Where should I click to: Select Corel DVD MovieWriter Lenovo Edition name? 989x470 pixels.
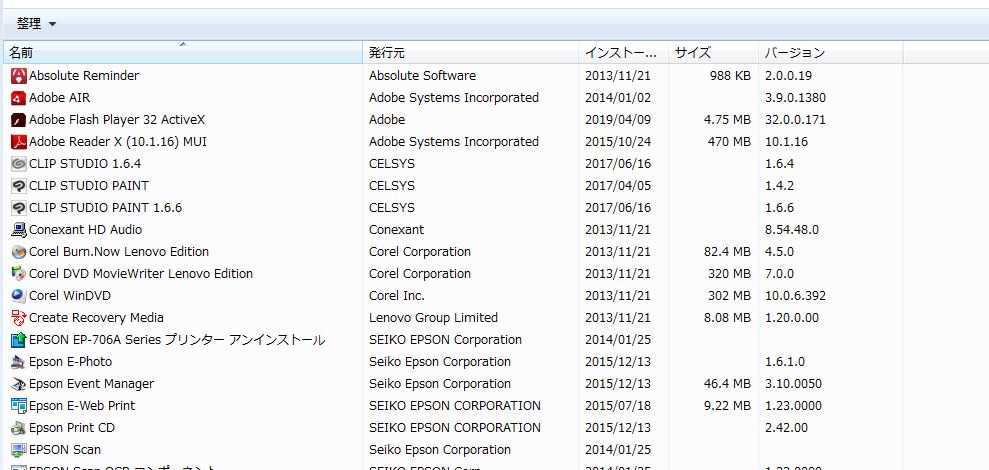click(x=141, y=274)
